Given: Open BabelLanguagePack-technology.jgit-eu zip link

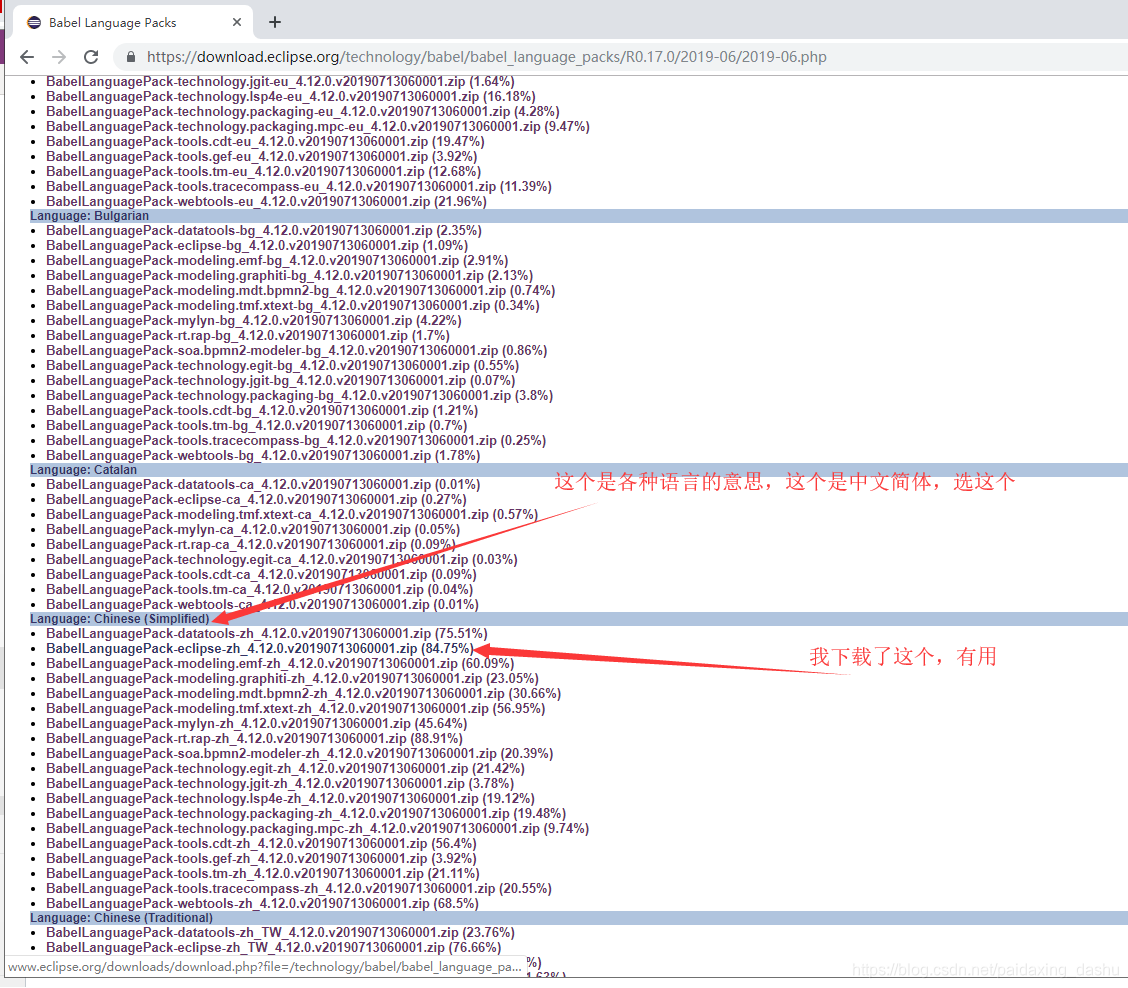Looking at the screenshot, I should (281, 81).
